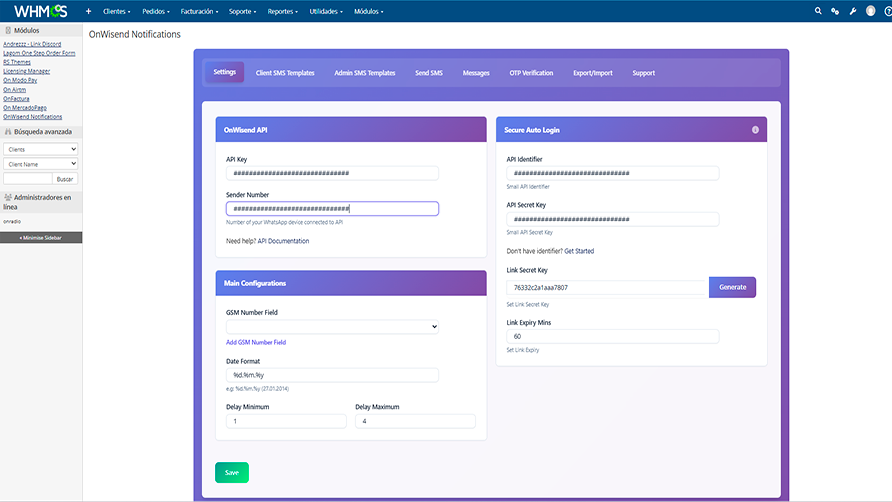Open the Client Name dropdown

tap(41, 164)
